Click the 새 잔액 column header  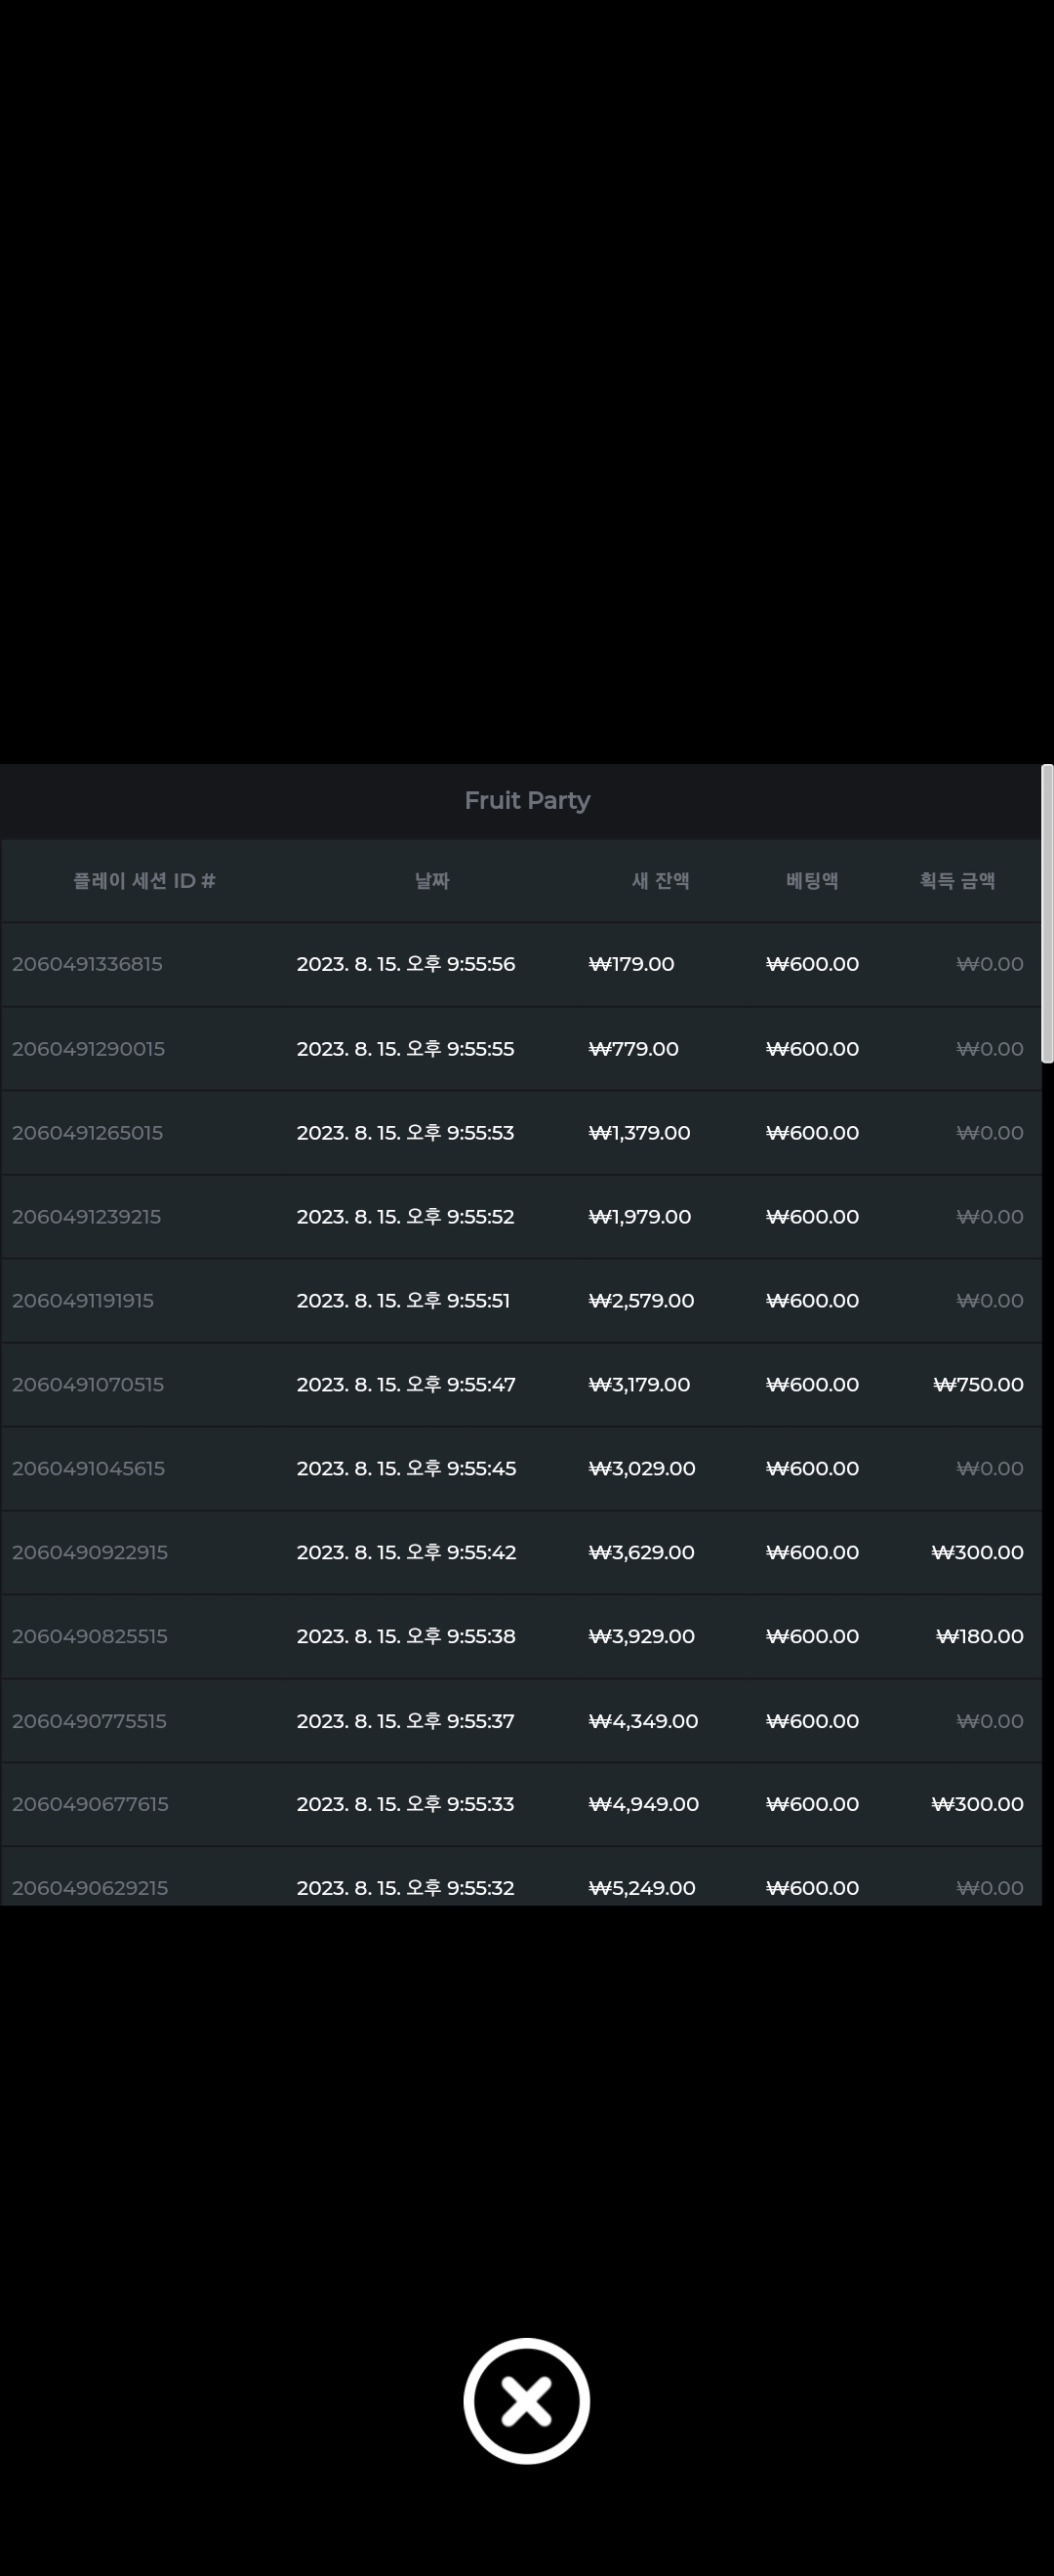click(660, 881)
